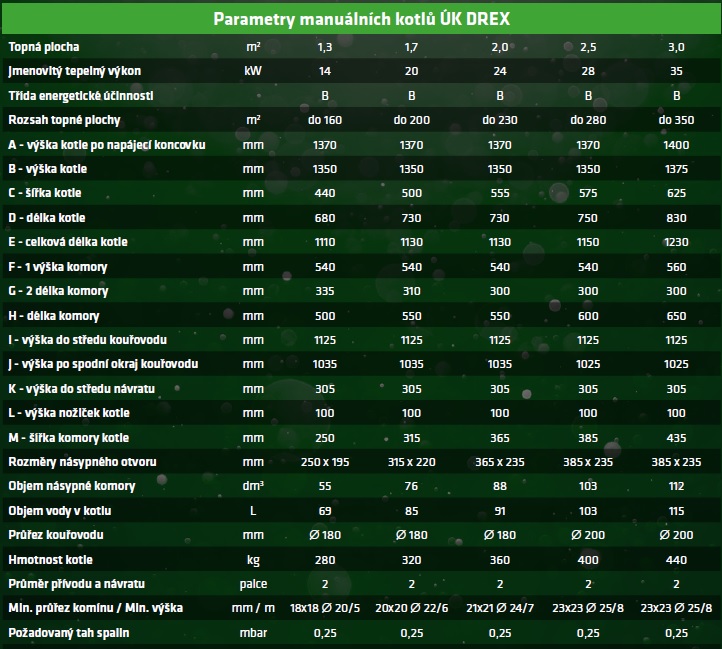The height and width of the screenshot is (649, 722).
Task: Click the 'Jmenovitý tepelný výkon' label
Action: click(75, 71)
